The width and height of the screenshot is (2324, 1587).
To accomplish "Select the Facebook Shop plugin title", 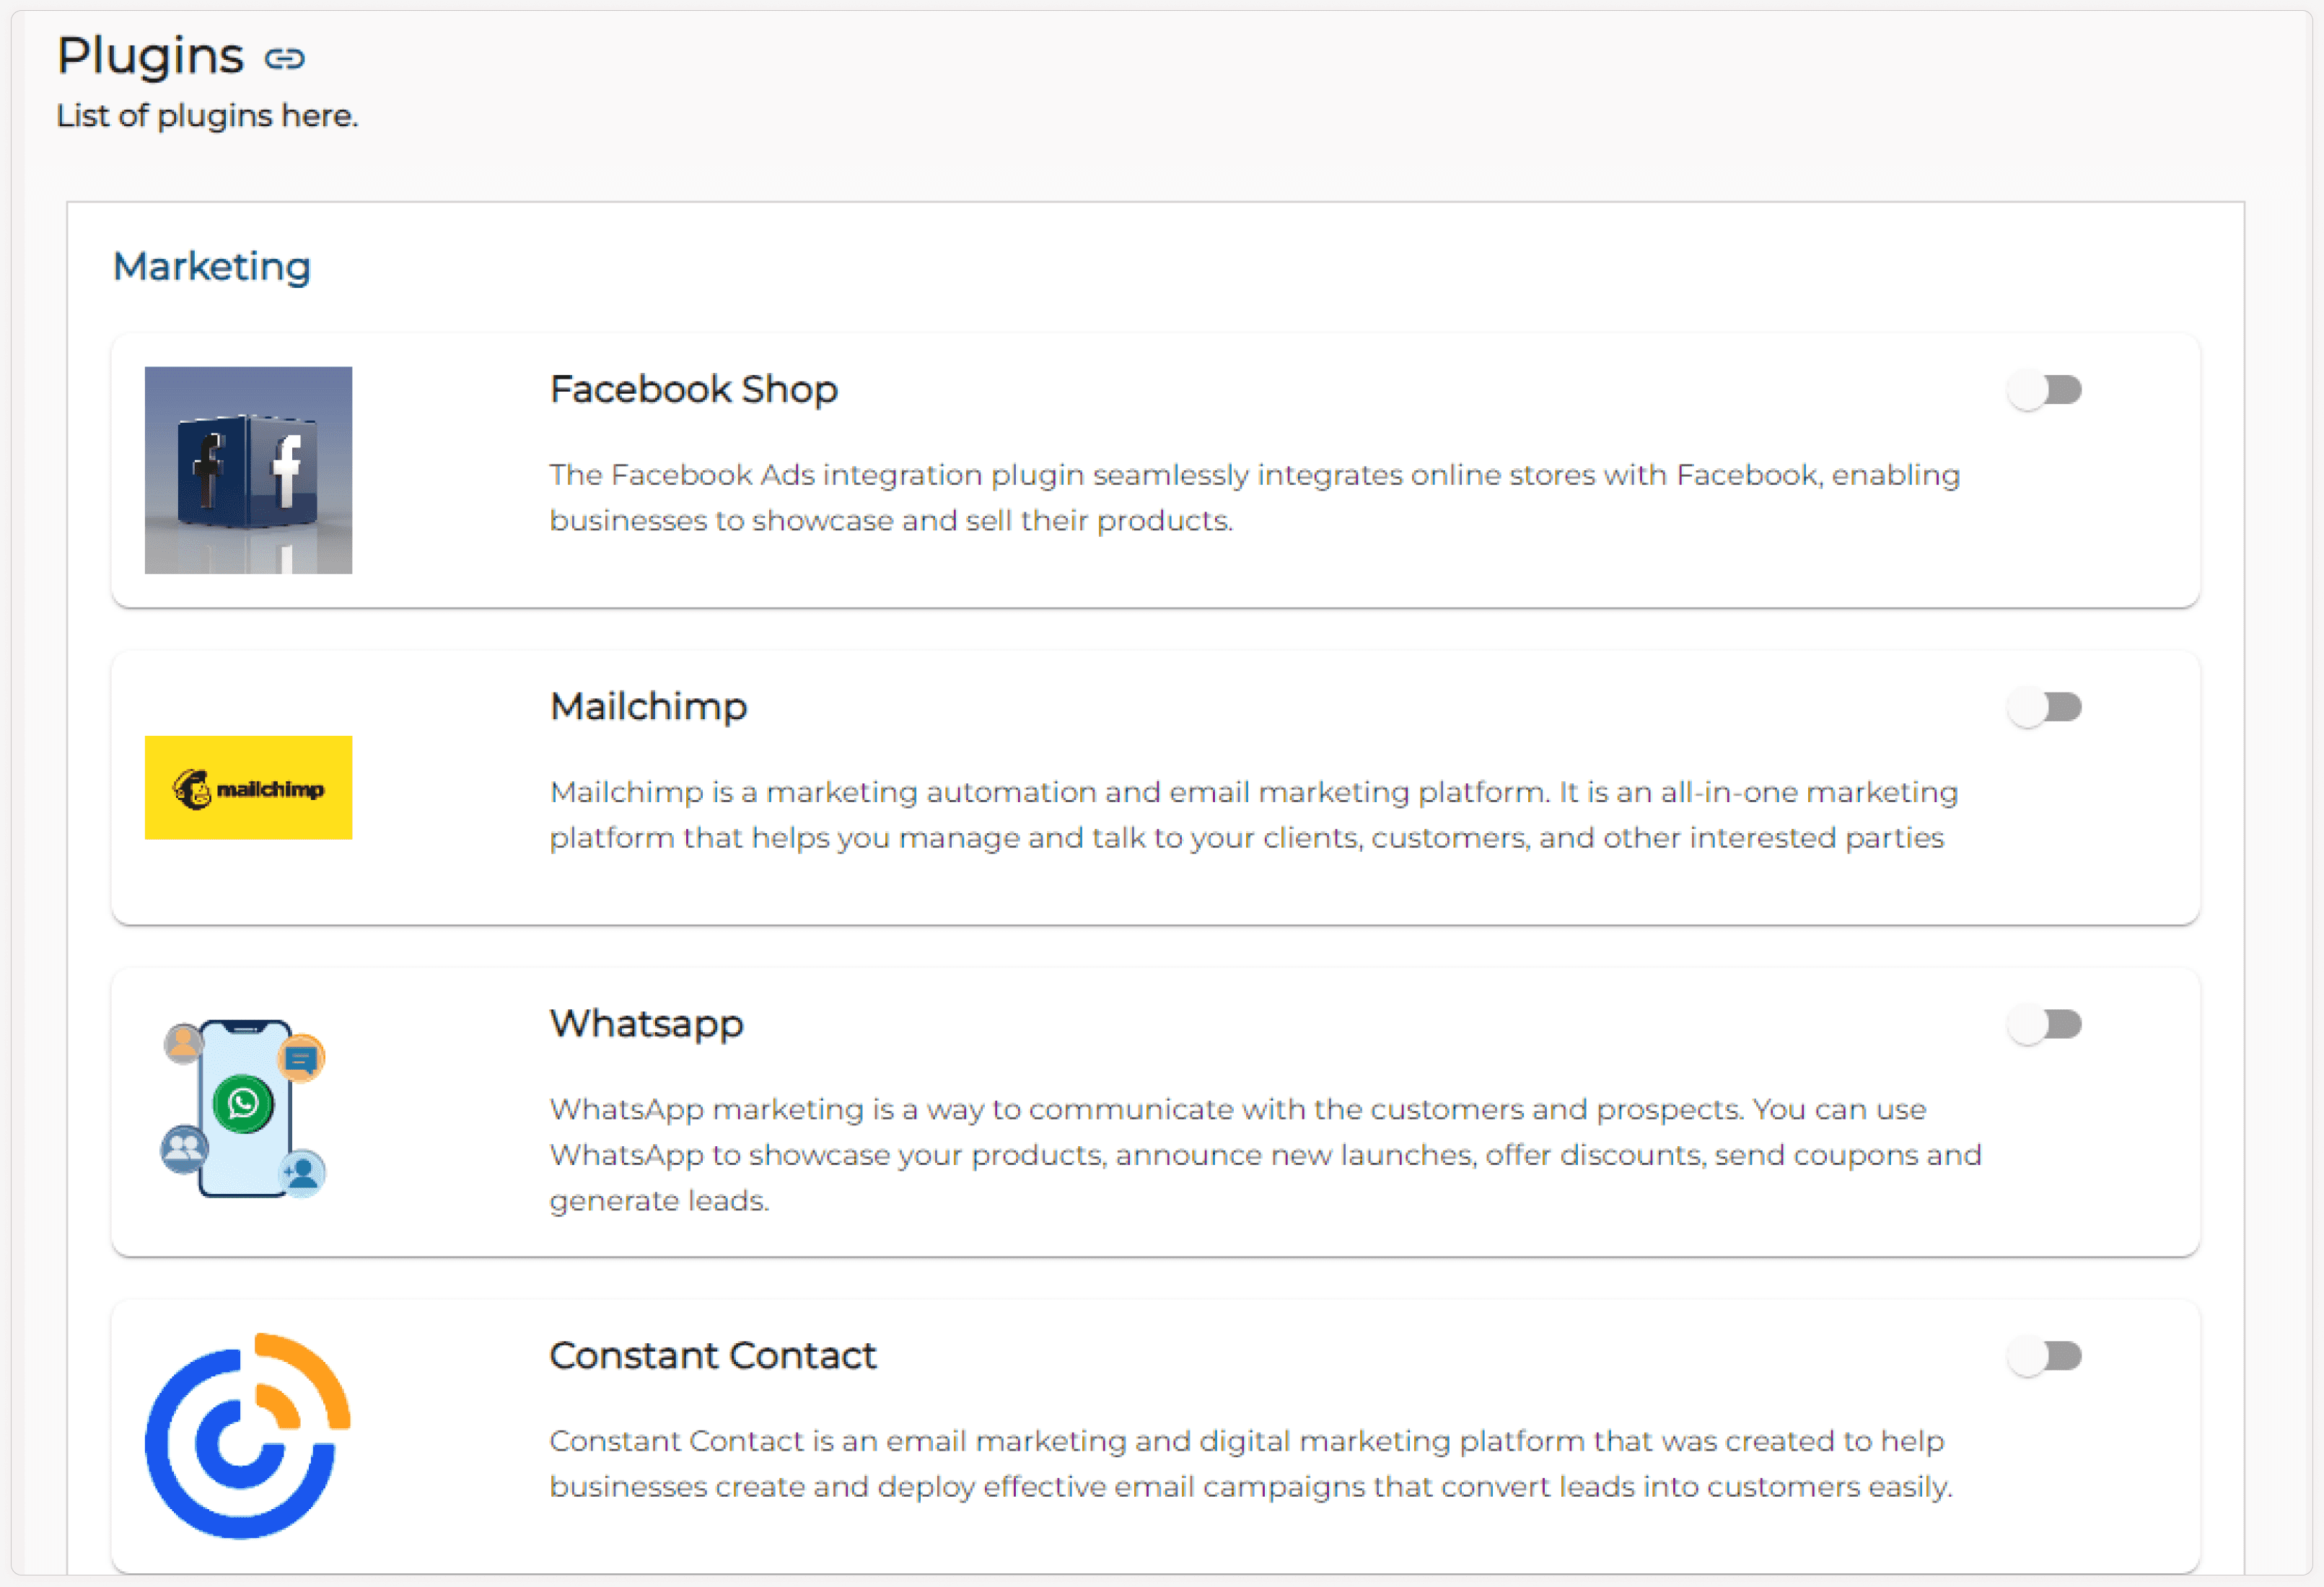I will [693, 390].
